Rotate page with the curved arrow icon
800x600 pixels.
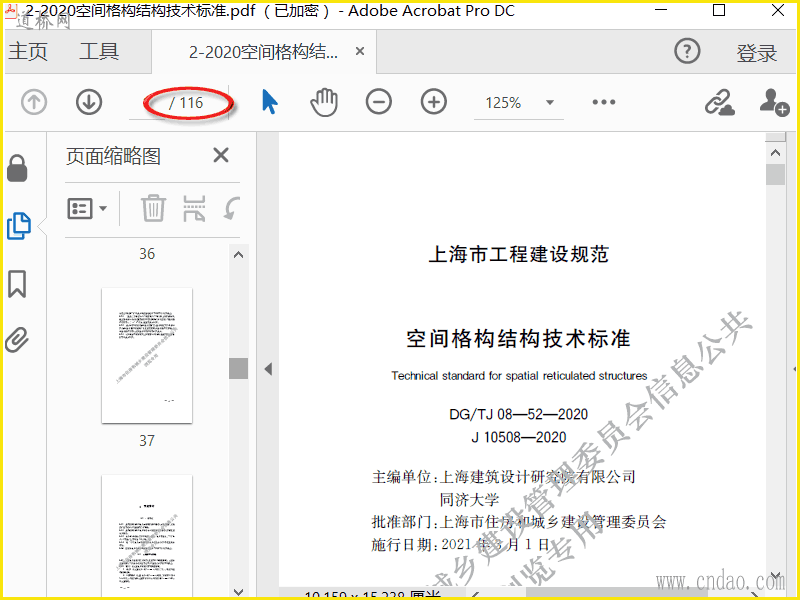232,209
